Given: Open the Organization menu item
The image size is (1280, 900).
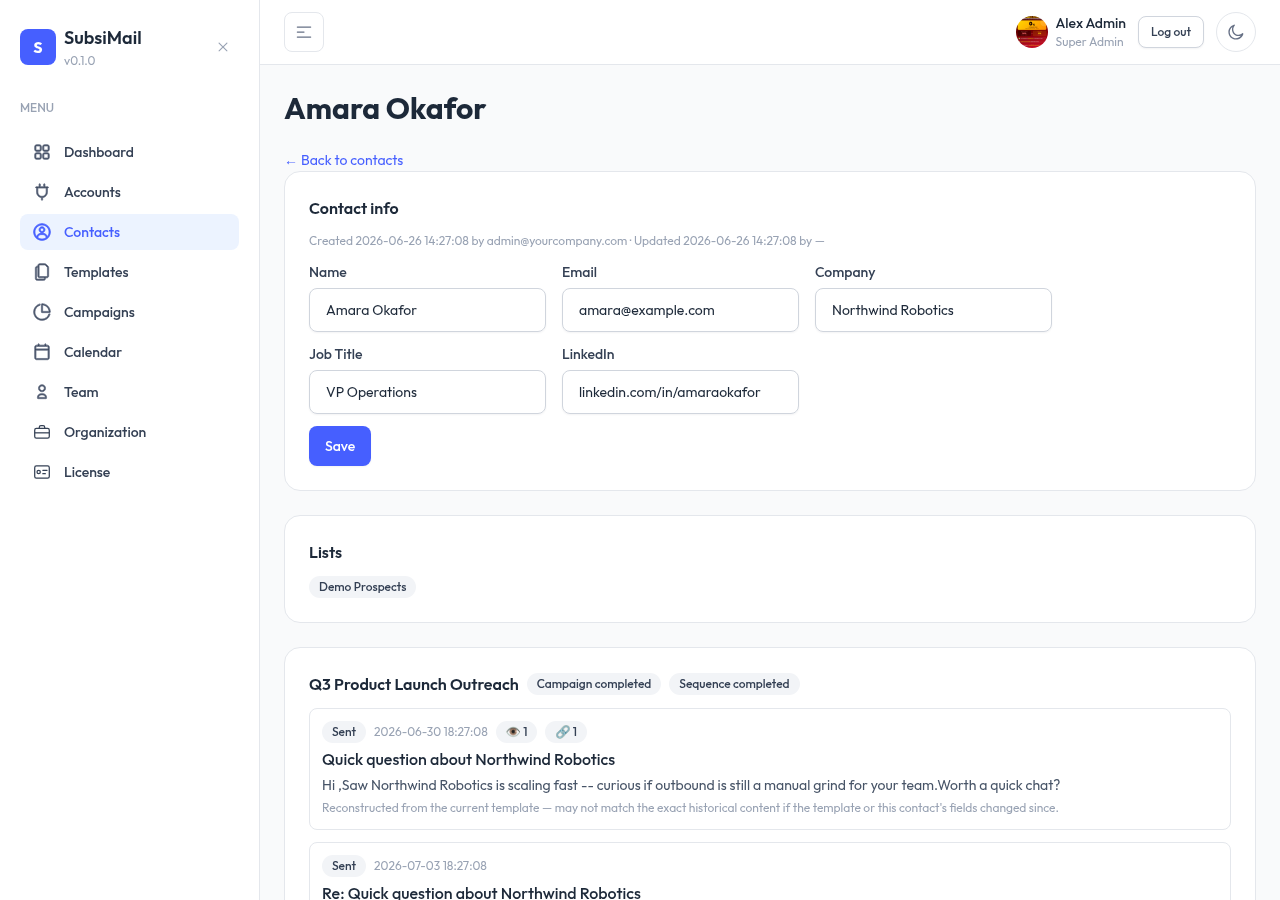Looking at the screenshot, I should tap(129, 432).
